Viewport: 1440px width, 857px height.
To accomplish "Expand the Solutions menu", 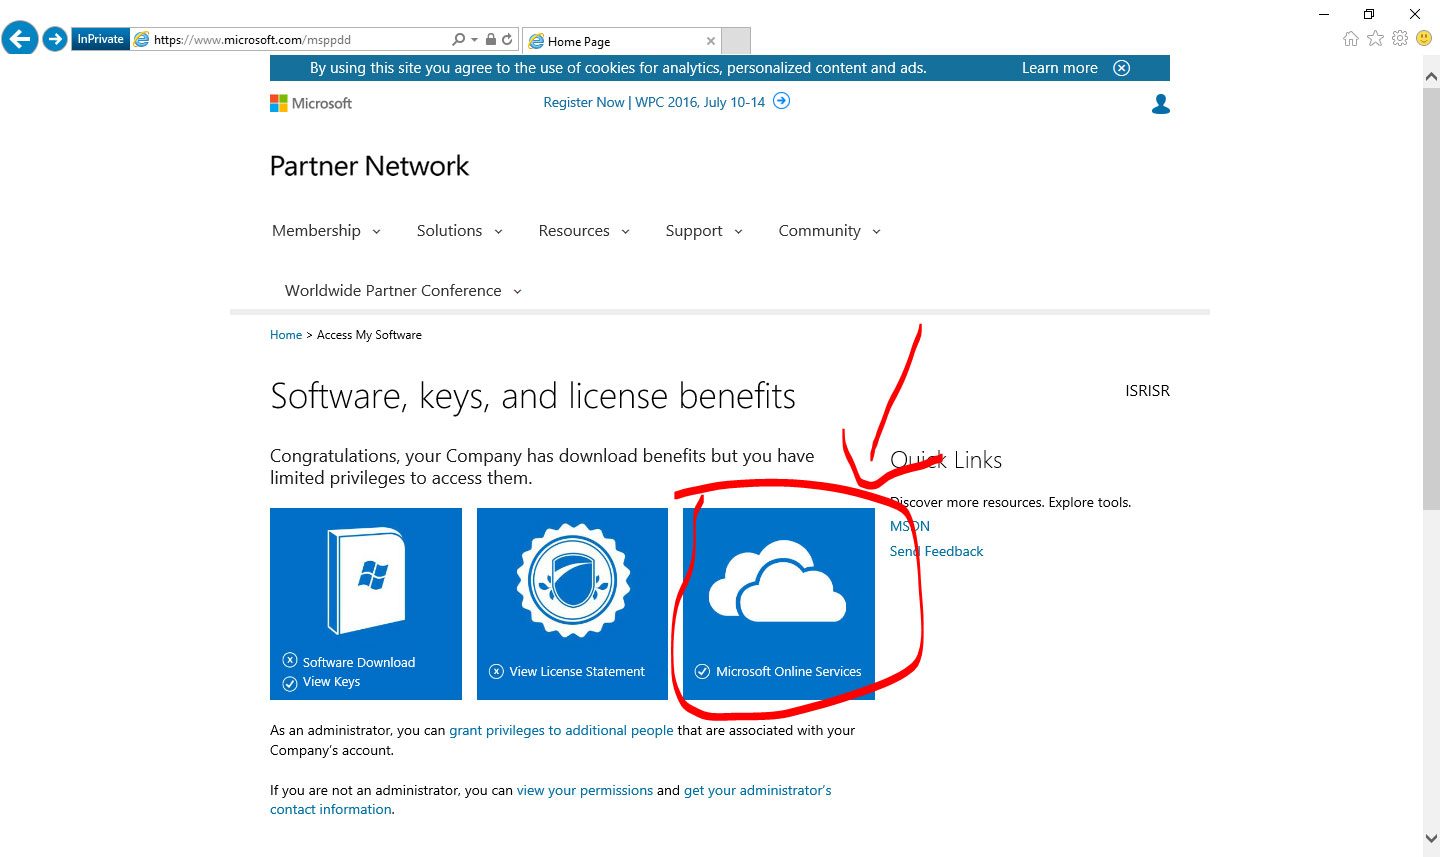I will pos(460,231).
